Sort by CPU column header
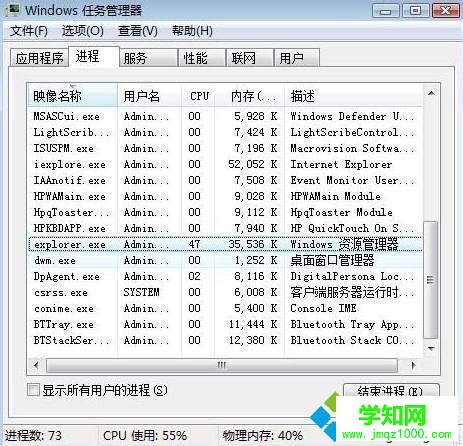 [x=199, y=96]
